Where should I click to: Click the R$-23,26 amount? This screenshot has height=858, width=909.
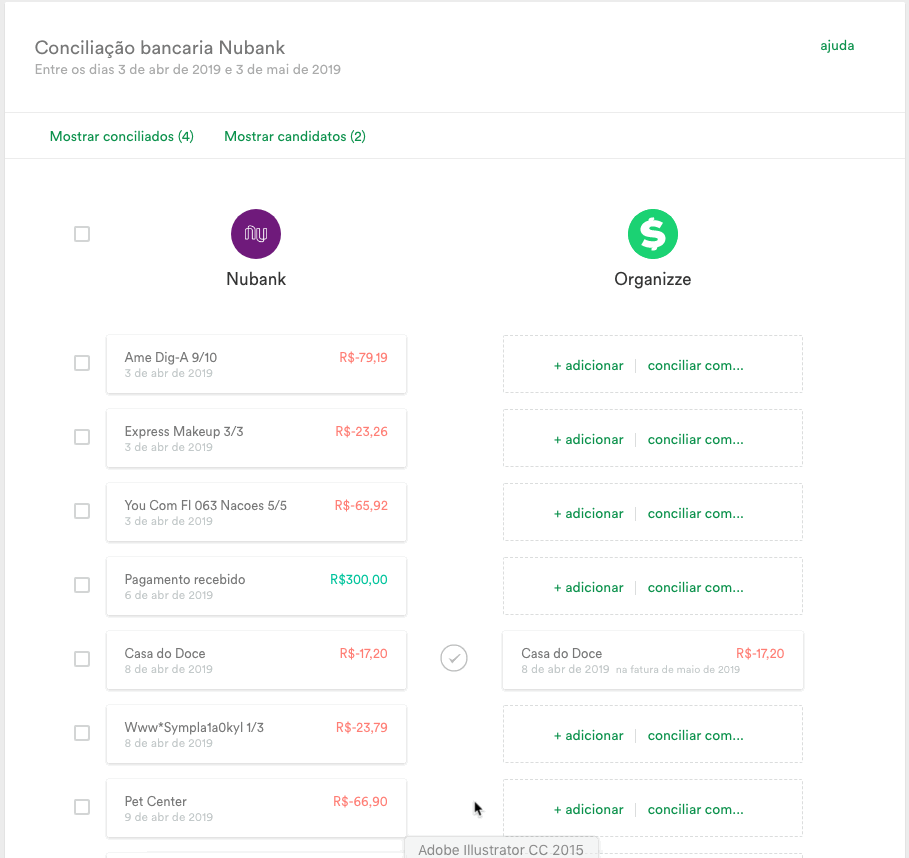tap(361, 431)
